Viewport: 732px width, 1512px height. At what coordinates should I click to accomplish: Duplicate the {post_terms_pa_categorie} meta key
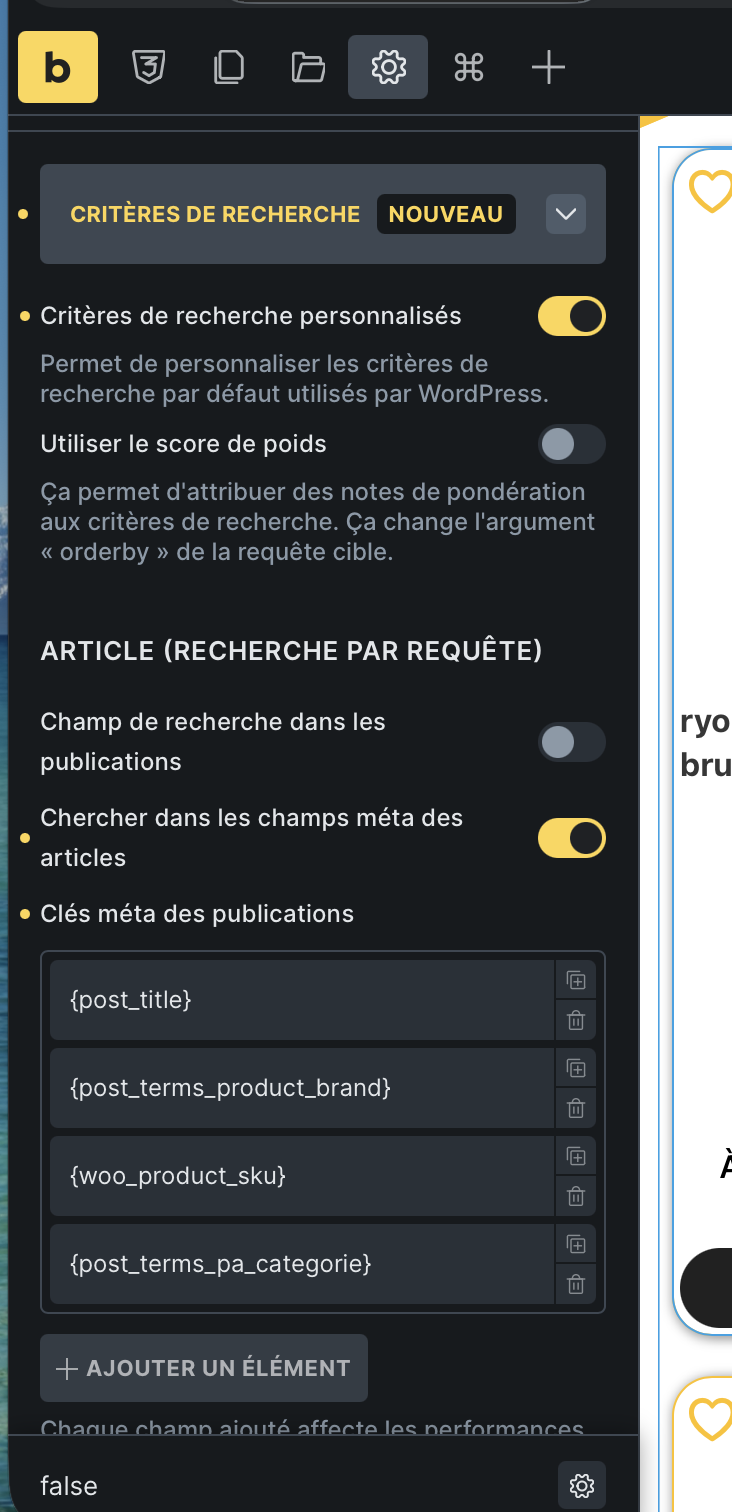[576, 1244]
